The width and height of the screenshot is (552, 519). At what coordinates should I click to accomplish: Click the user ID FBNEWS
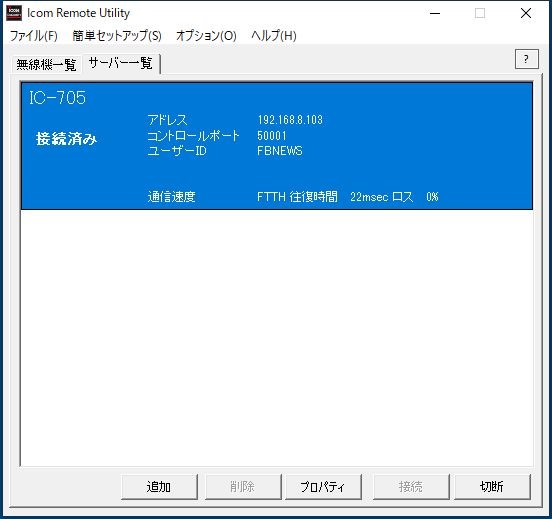(x=280, y=151)
